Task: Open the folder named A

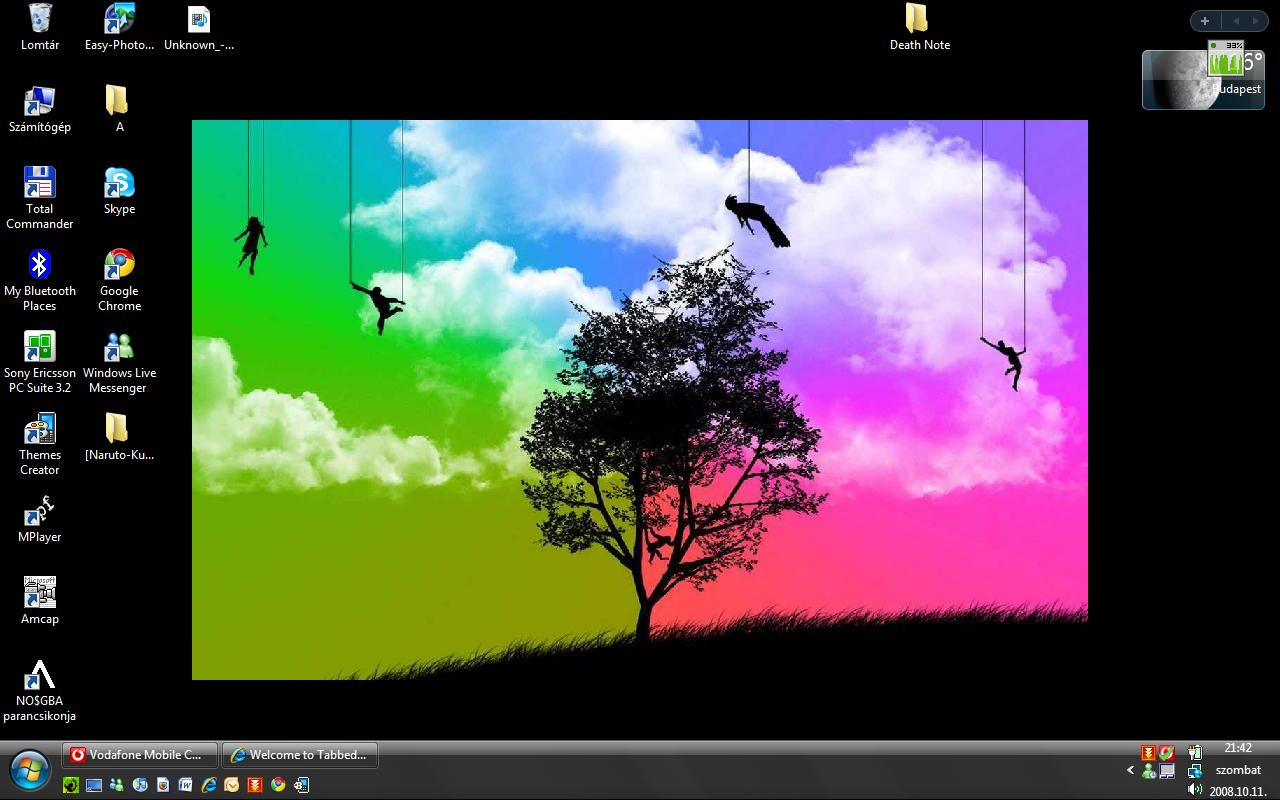Action: click(118, 109)
